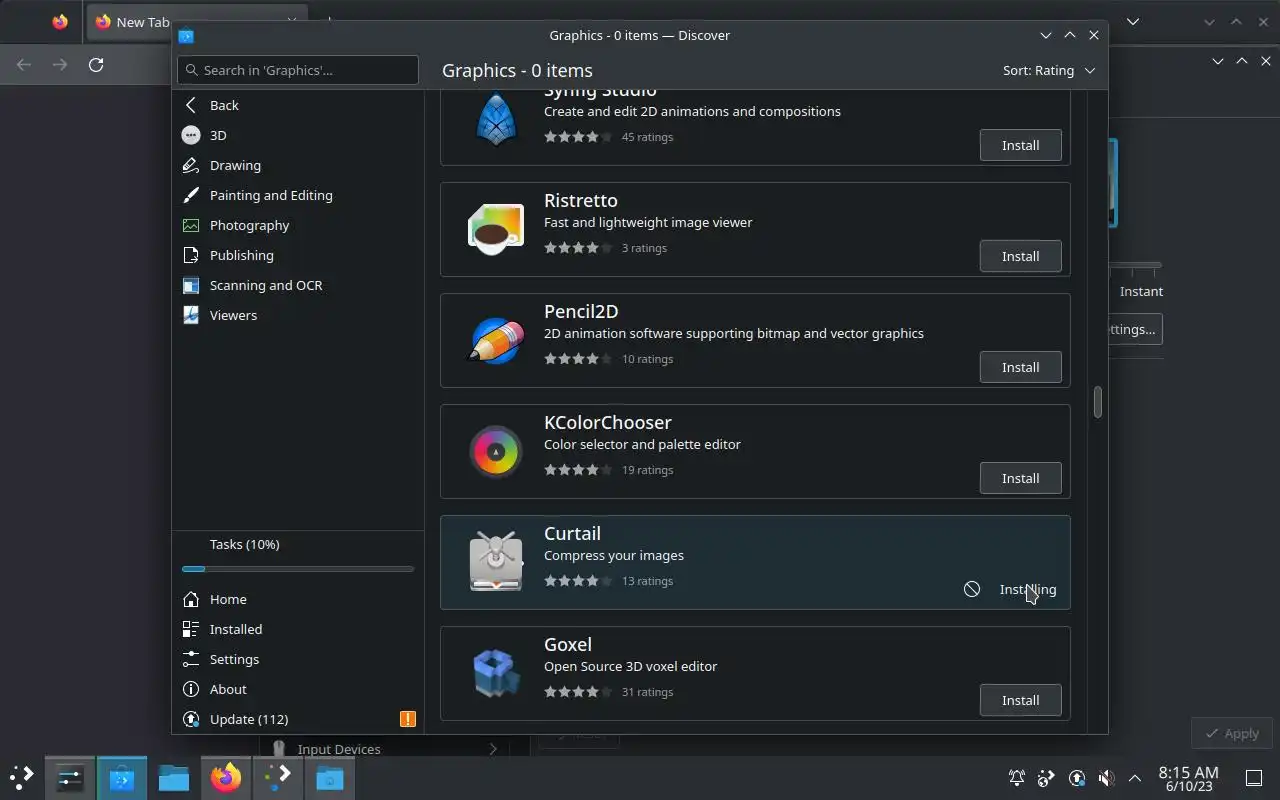Open the Goxel title
Screen dimensions: 1280x800
(568, 644)
